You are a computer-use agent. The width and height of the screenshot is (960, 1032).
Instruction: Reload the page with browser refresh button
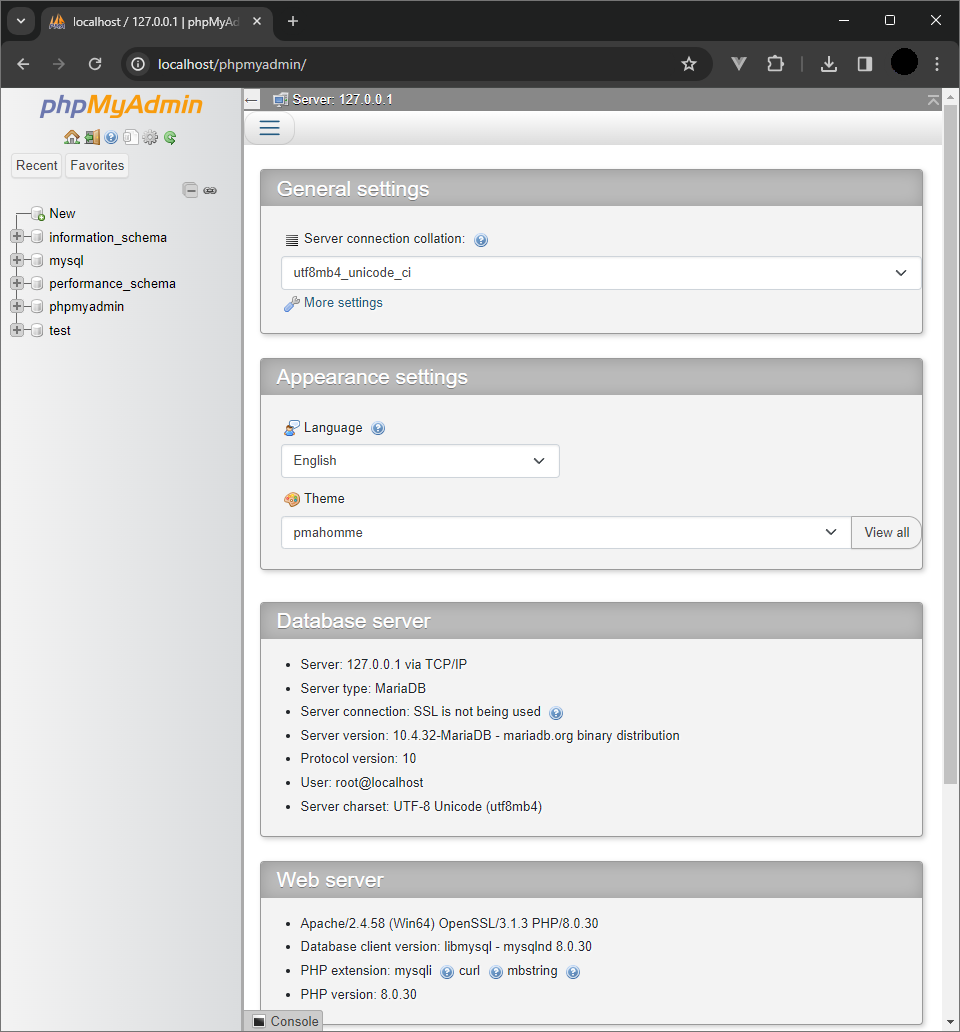pyautogui.click(x=95, y=64)
